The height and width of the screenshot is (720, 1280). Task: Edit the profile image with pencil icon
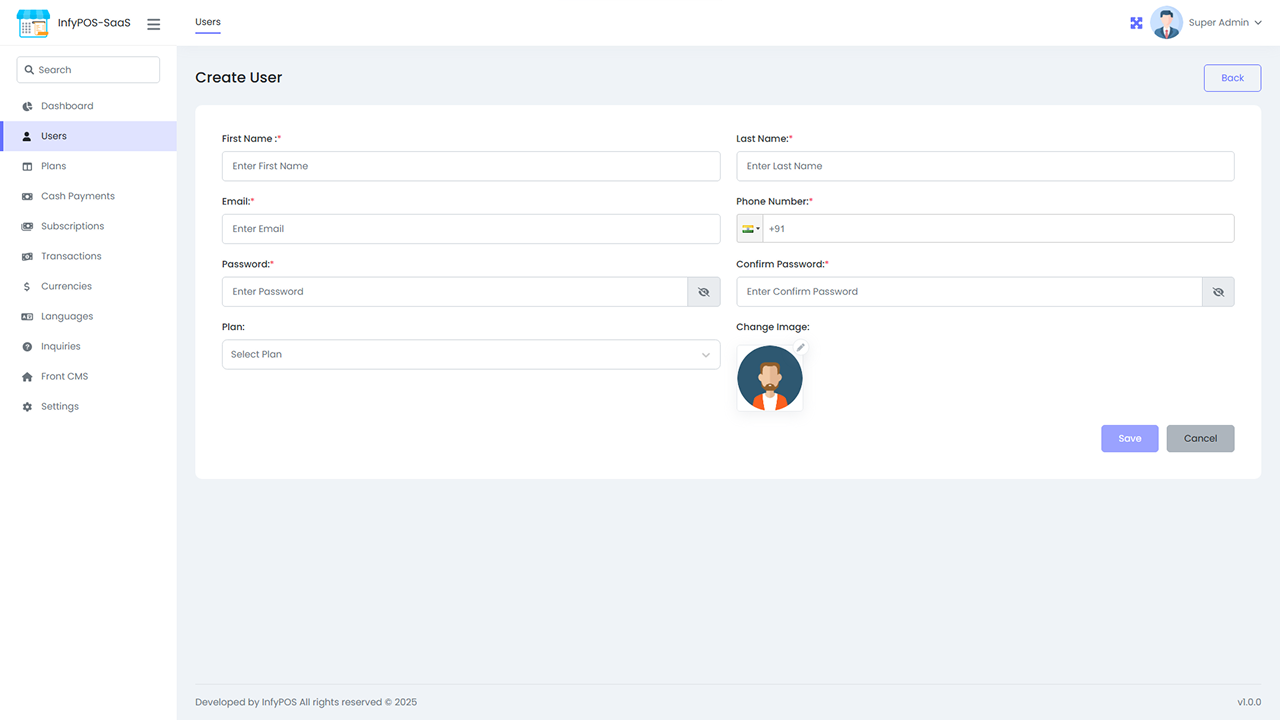800,347
